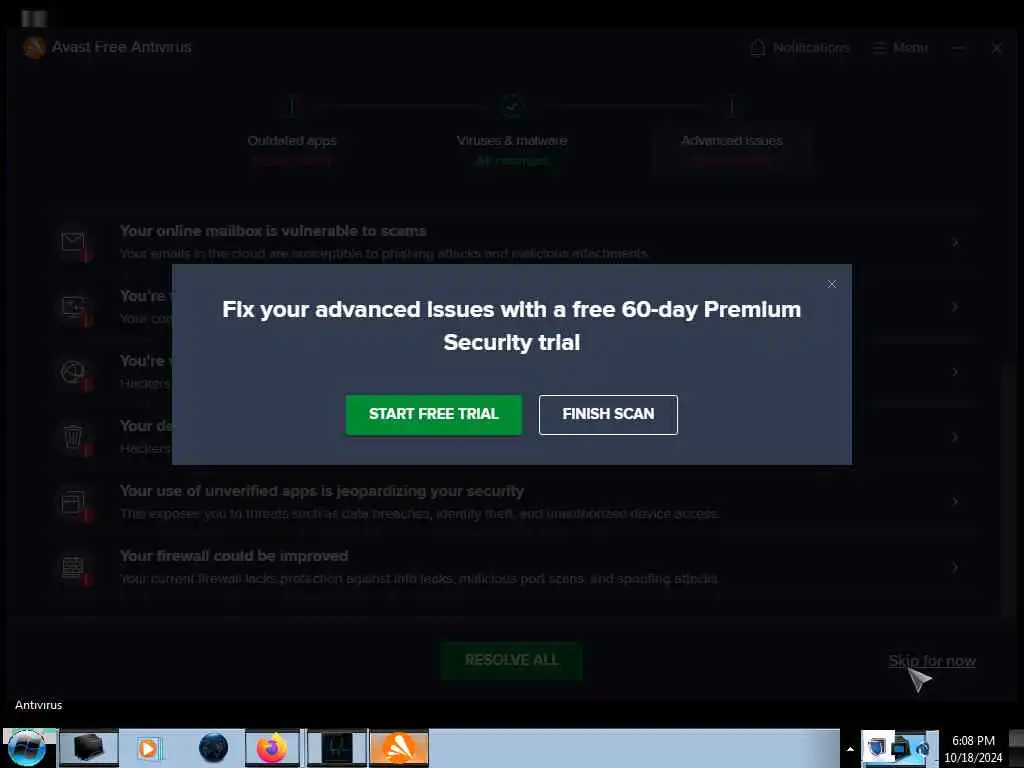Click the FINISH SCAN button
1024x768 pixels.
[608, 414]
